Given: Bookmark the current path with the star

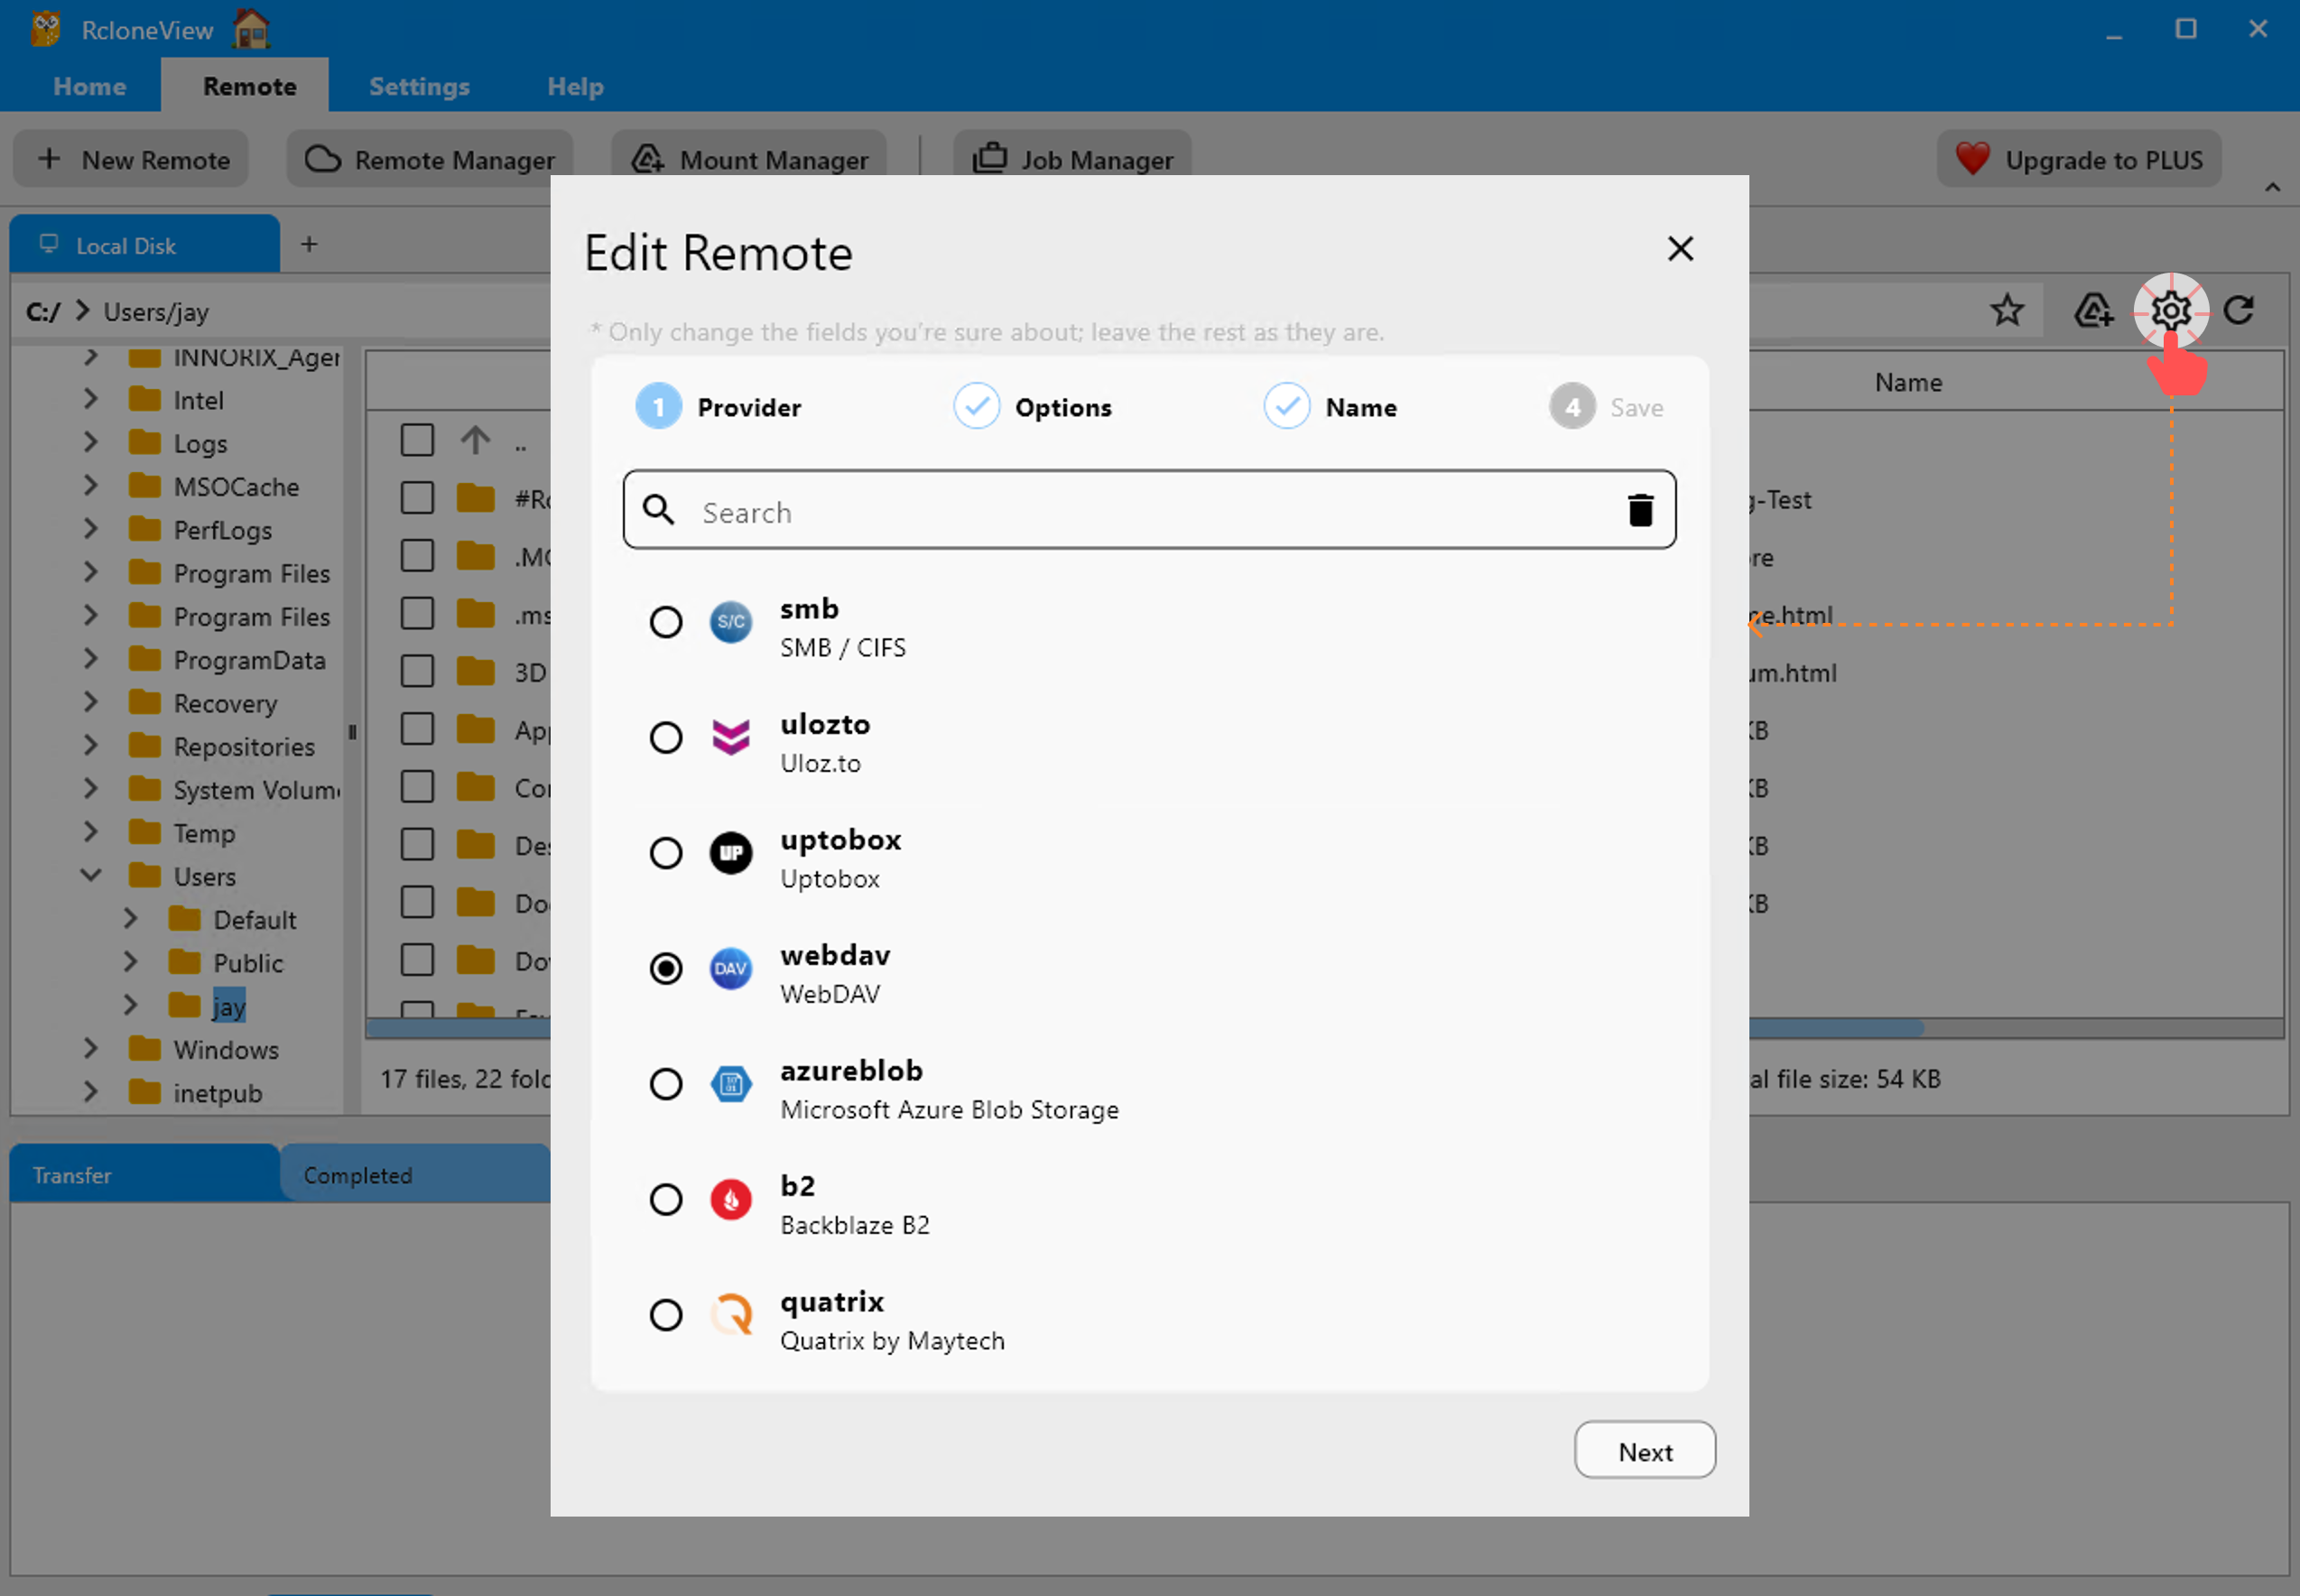Looking at the screenshot, I should 2007,311.
